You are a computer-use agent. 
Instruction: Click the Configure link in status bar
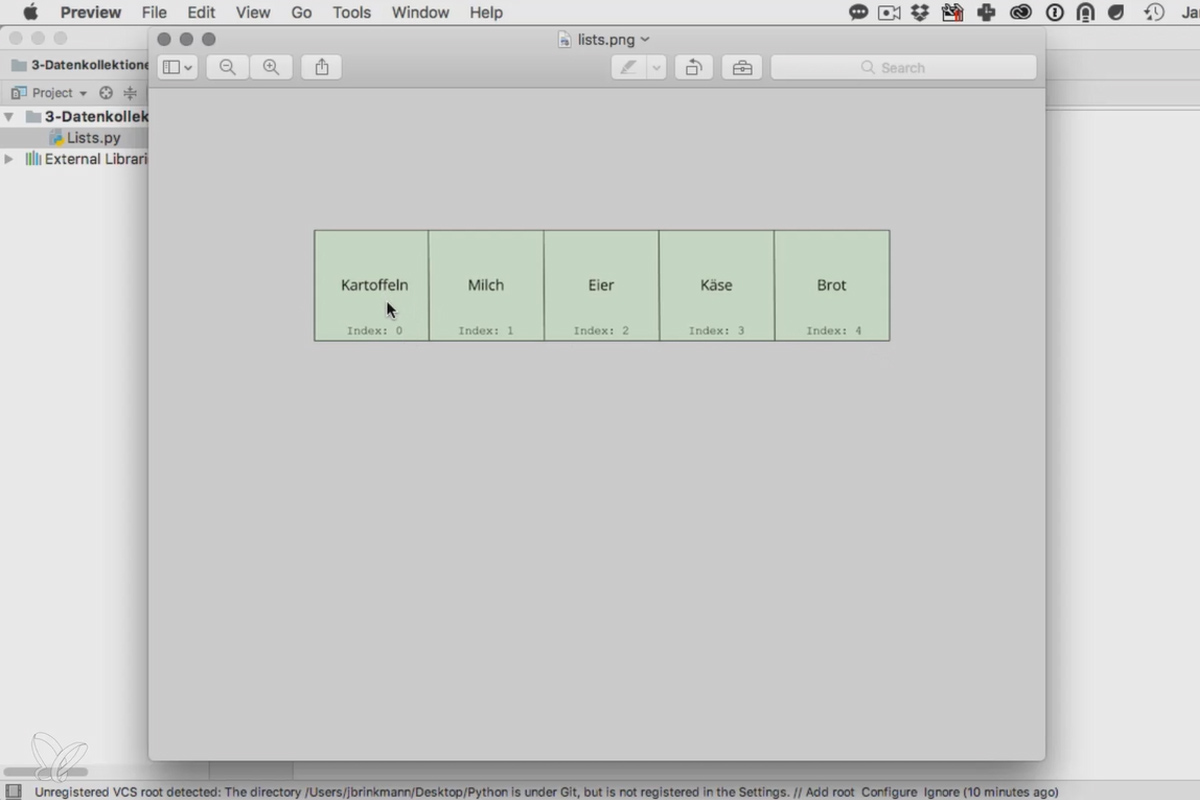889,792
